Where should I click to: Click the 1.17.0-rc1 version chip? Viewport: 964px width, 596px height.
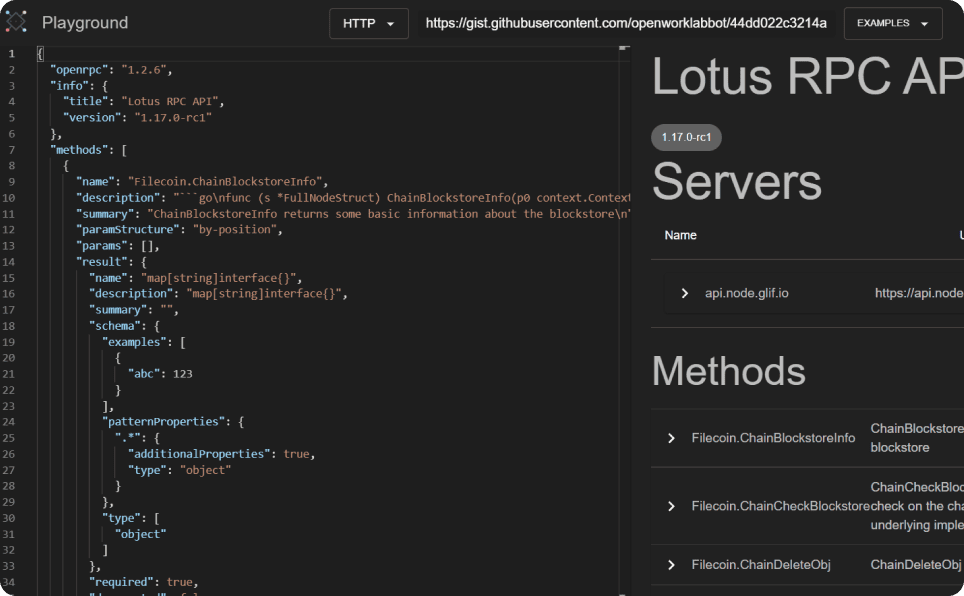[x=686, y=137]
